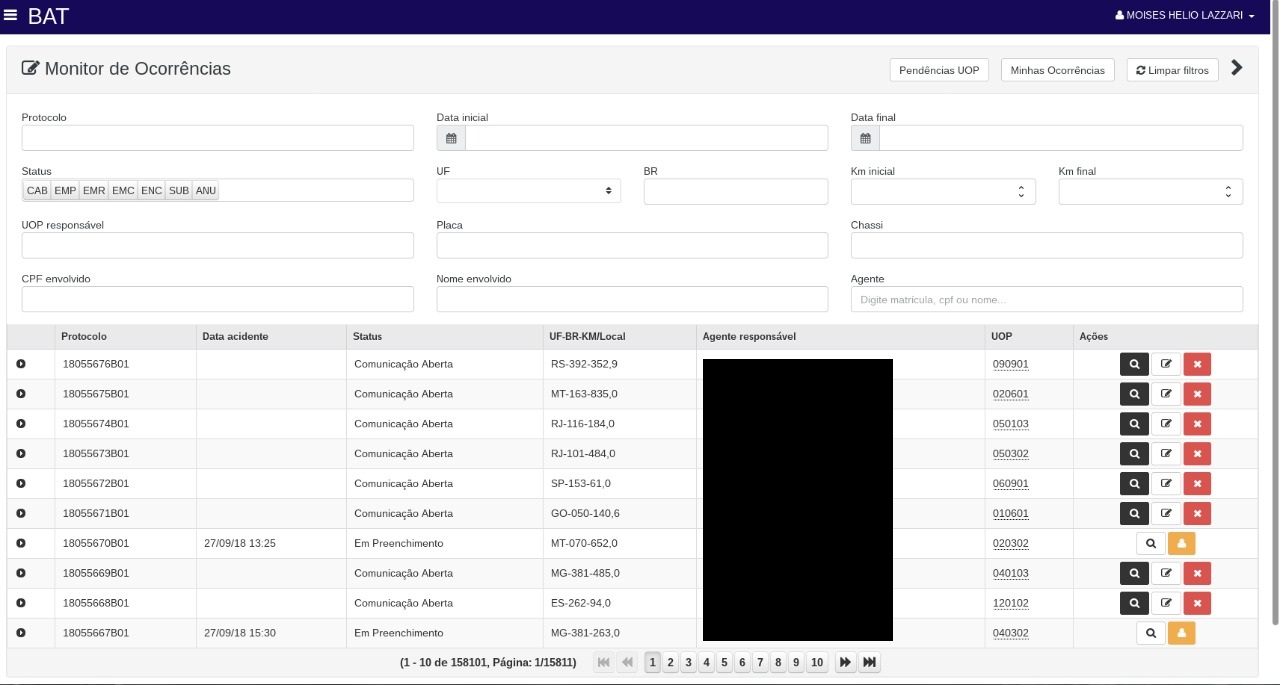Edit occurrence 18055668B01
The height and width of the screenshot is (685, 1280).
coord(1166,603)
